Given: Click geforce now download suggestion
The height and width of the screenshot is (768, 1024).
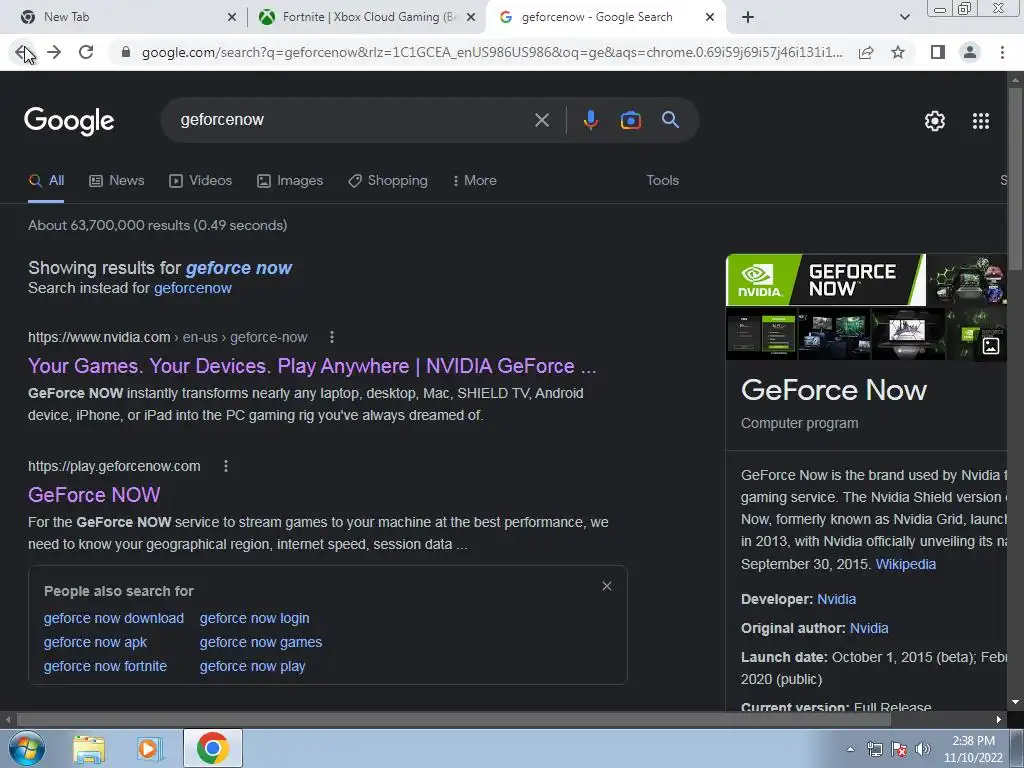Looking at the screenshot, I should [x=114, y=618].
